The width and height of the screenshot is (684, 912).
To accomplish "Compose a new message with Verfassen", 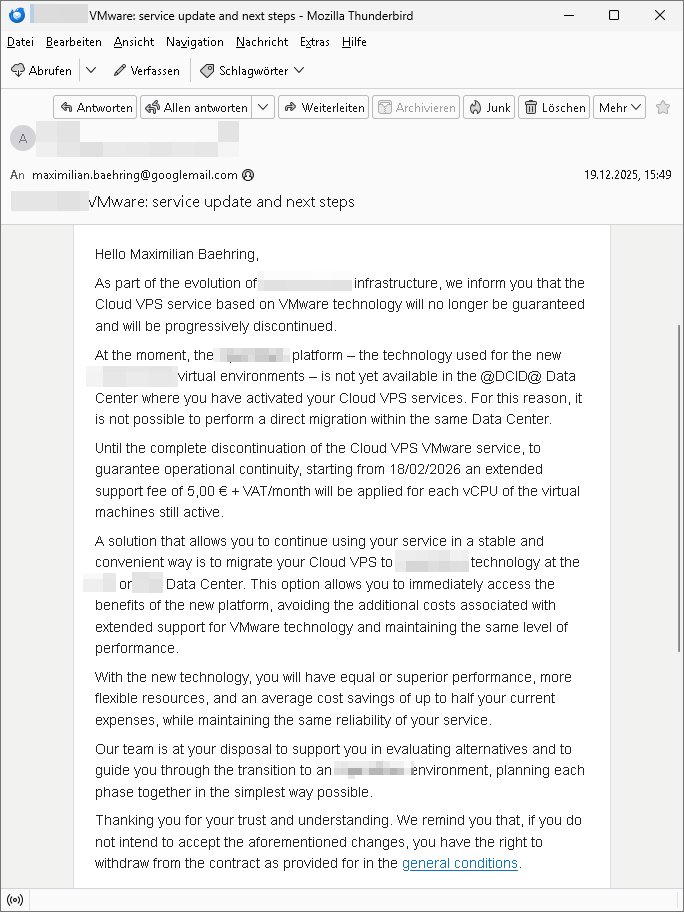I will click(147, 71).
